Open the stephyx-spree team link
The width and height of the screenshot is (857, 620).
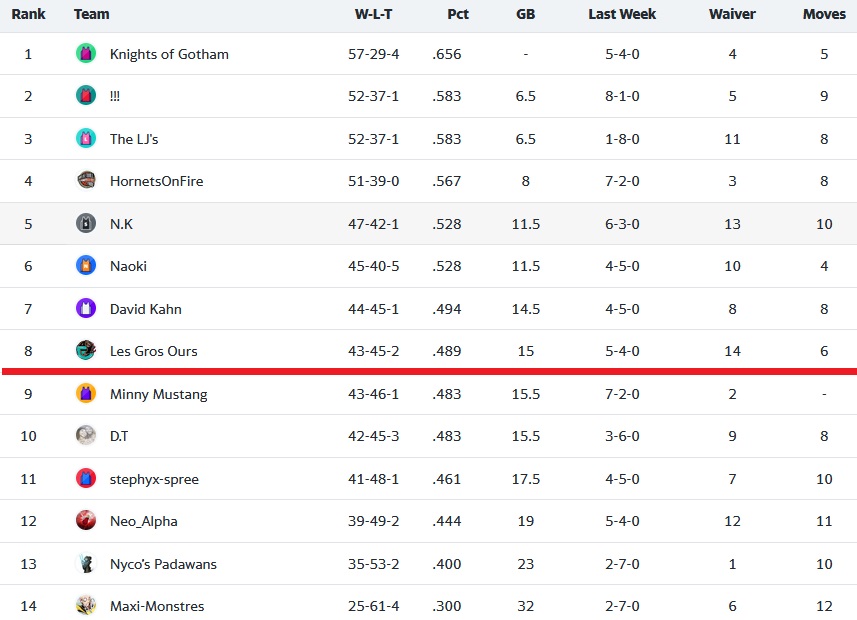coord(154,479)
